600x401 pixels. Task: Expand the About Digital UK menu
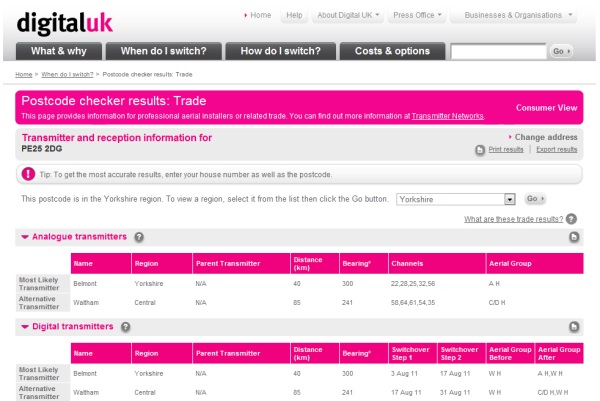[x=348, y=15]
